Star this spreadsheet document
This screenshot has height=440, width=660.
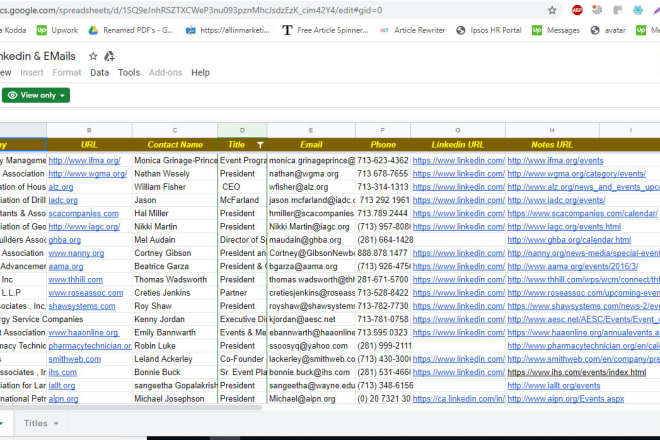click(x=93, y=56)
